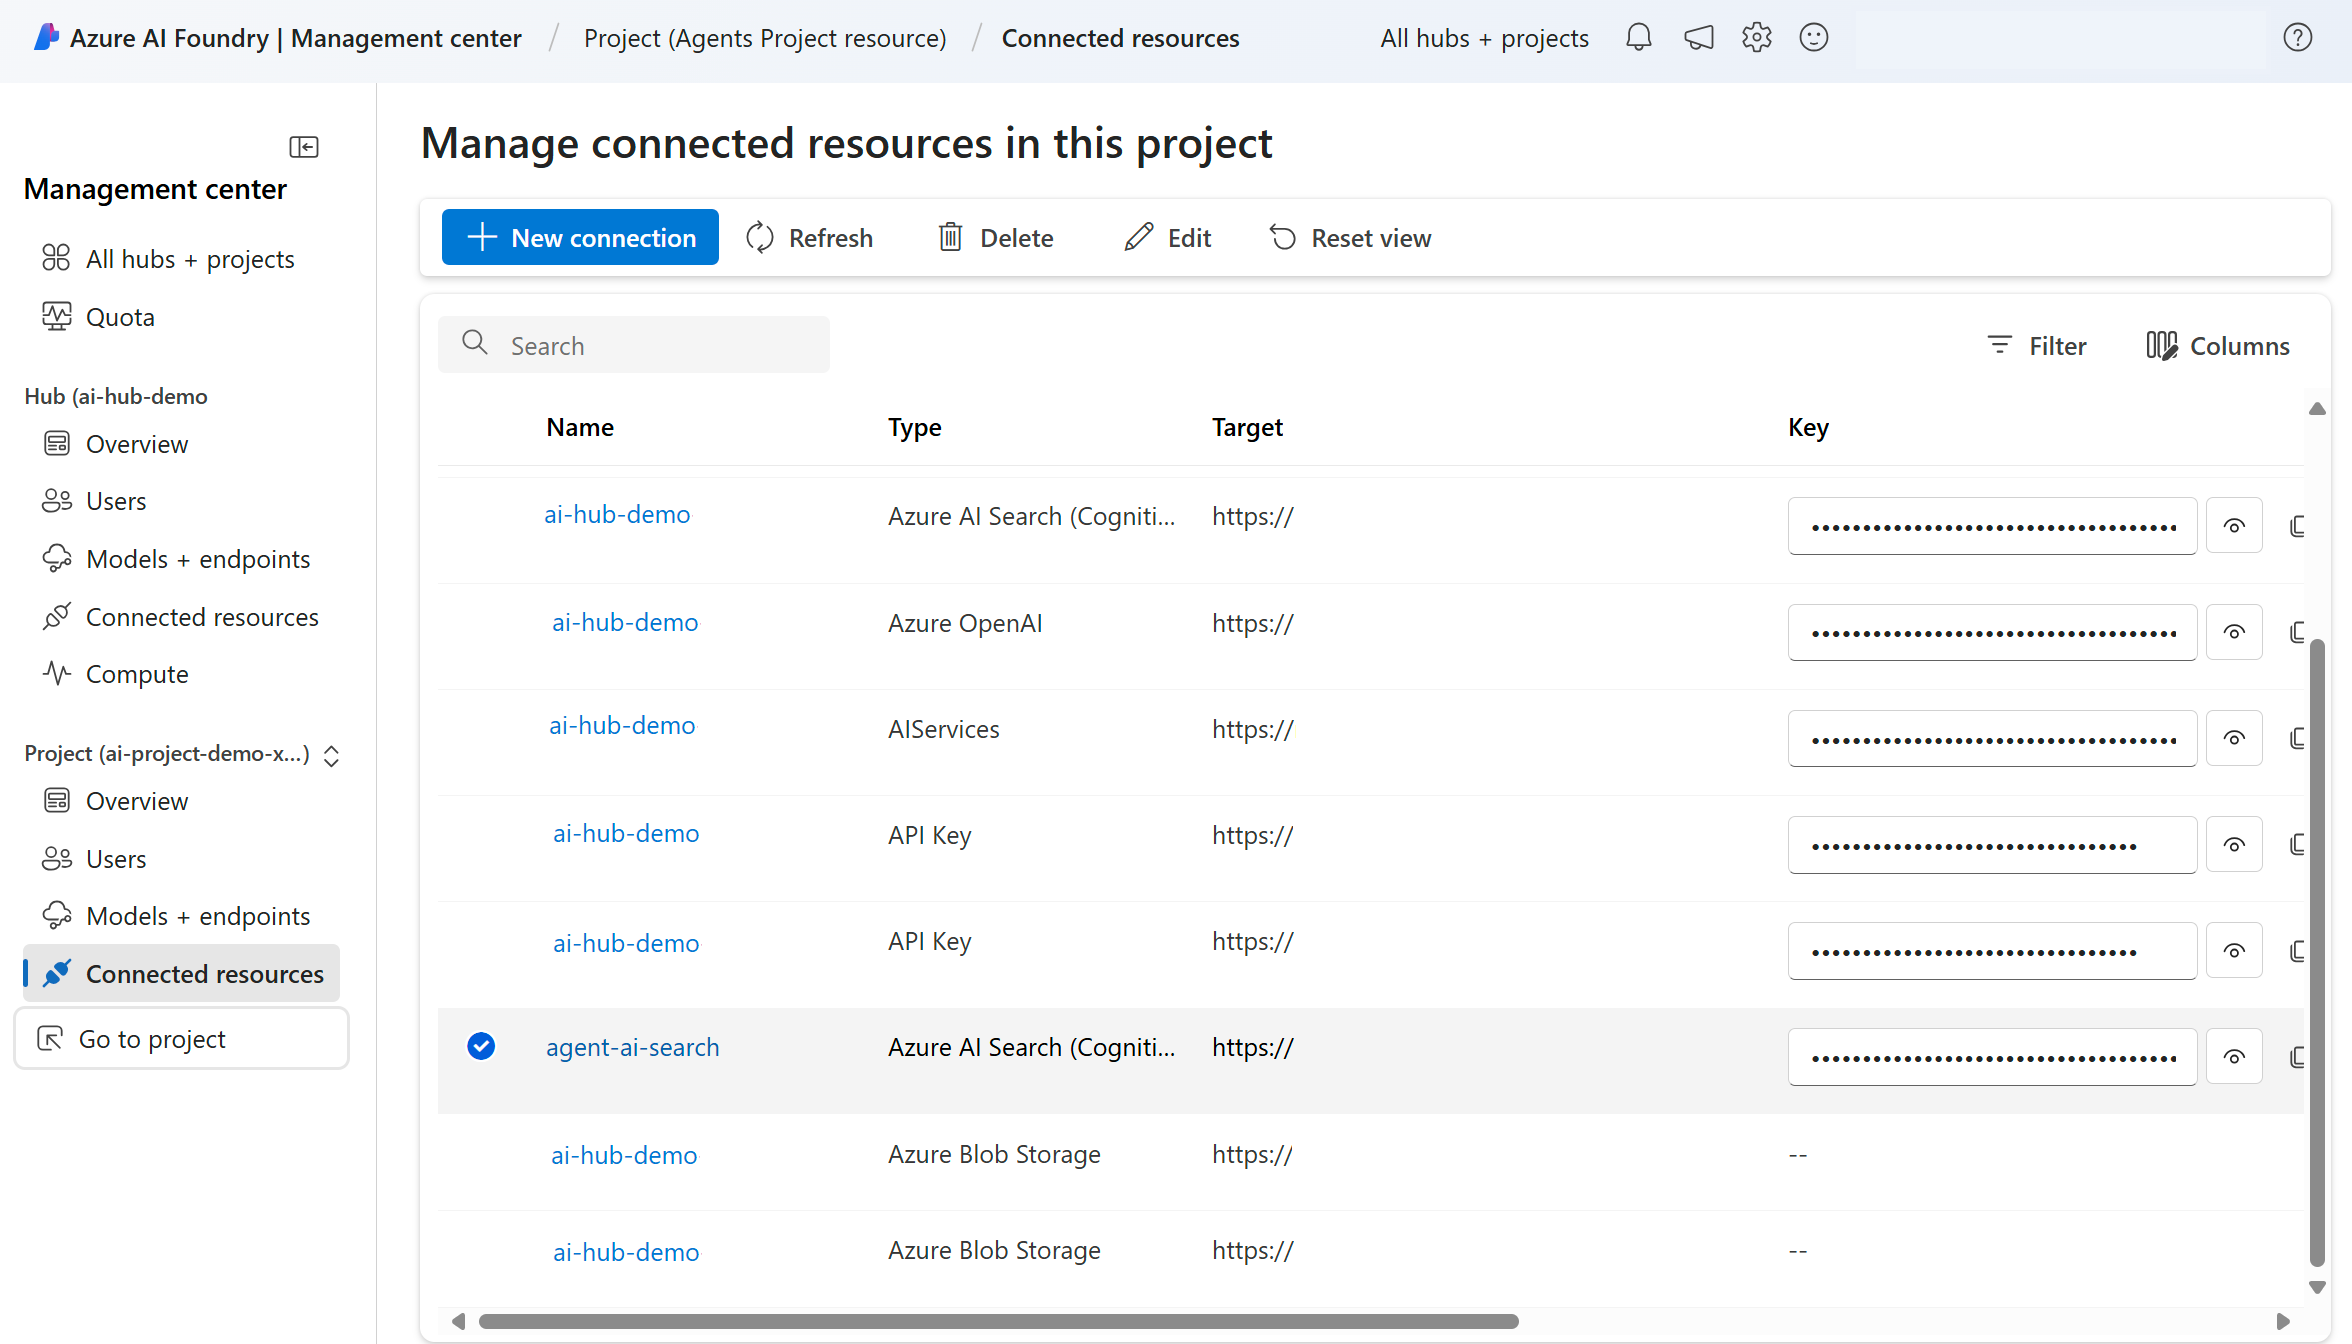Deselect the agent-ai-search row checkbox
2352x1344 pixels.
coord(481,1046)
